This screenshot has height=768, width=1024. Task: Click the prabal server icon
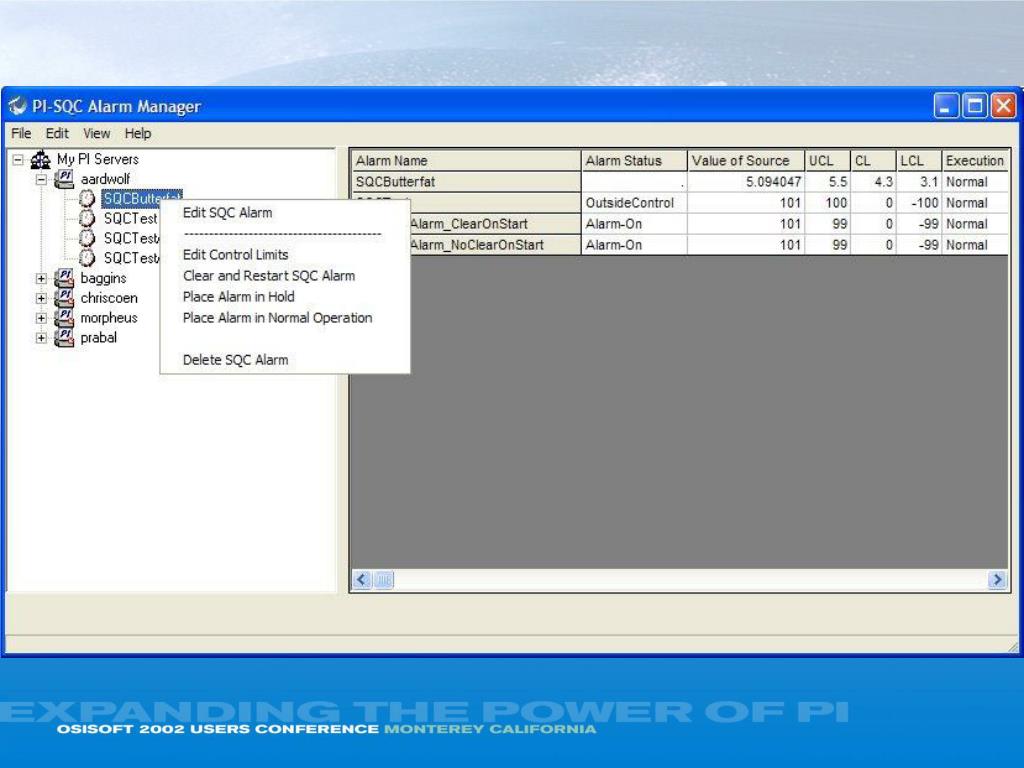coord(64,338)
